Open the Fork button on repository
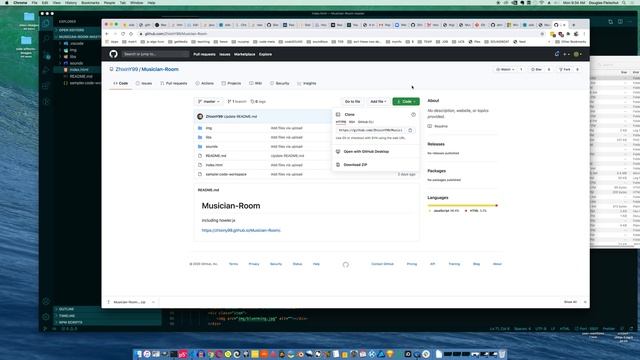This screenshot has height=360, width=640. [x=565, y=69]
